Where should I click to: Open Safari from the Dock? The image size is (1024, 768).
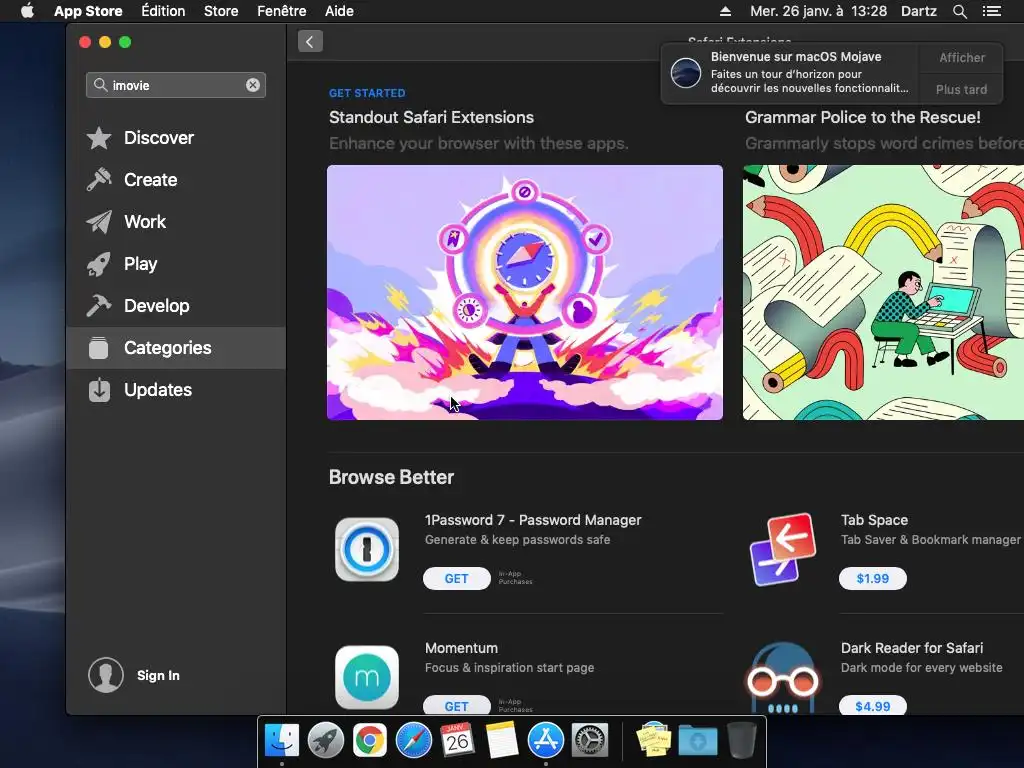click(x=413, y=741)
